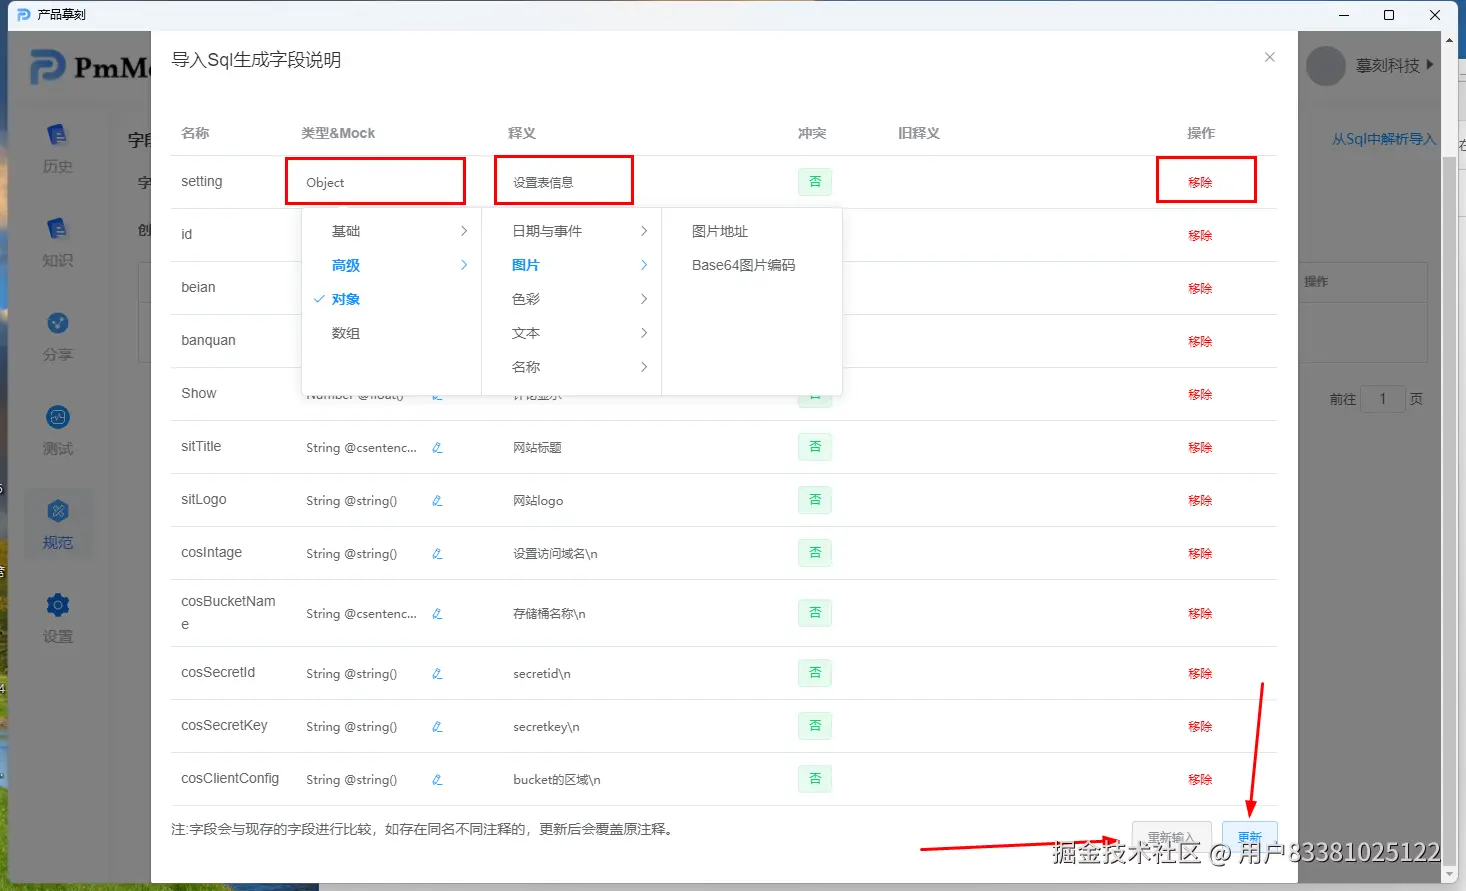Click the 网站标题 definition text
1466x891 pixels.
537,448
